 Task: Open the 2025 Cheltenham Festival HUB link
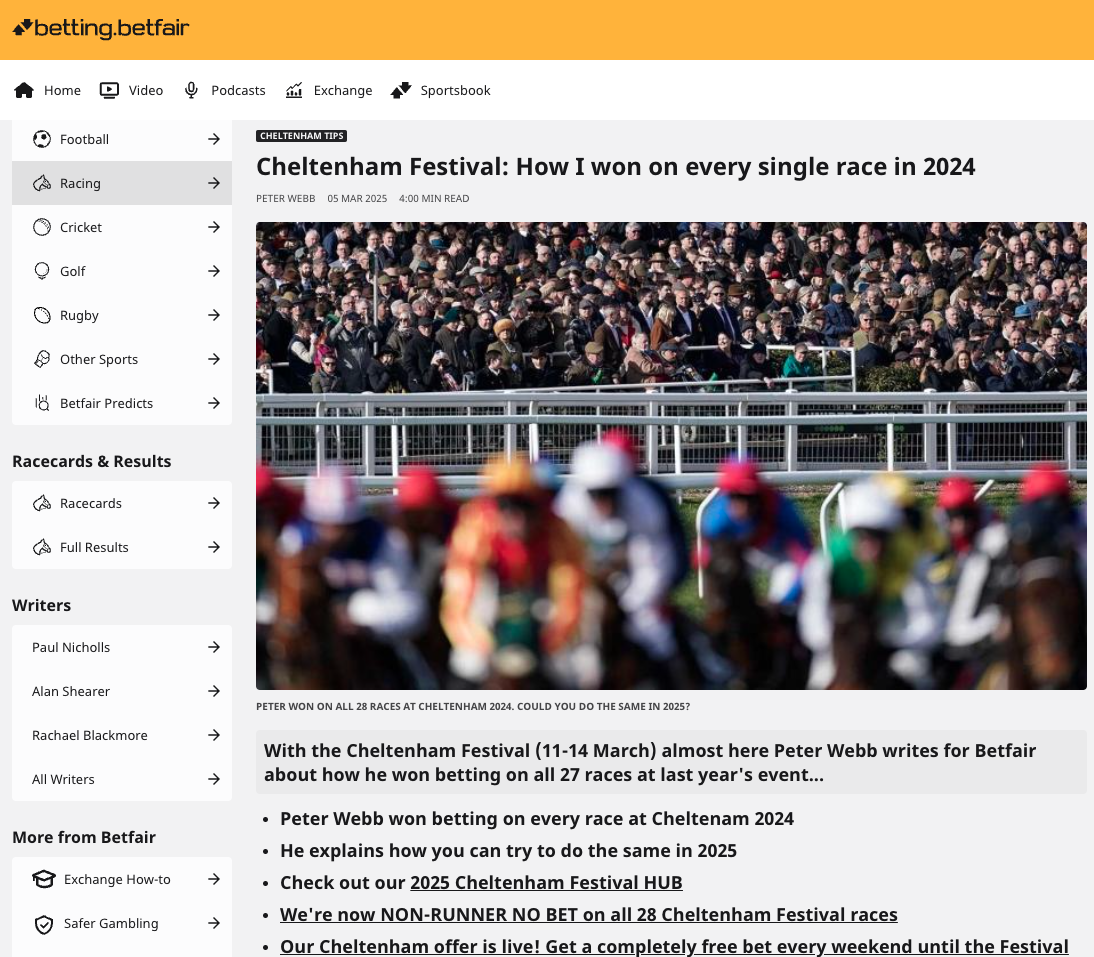point(546,882)
